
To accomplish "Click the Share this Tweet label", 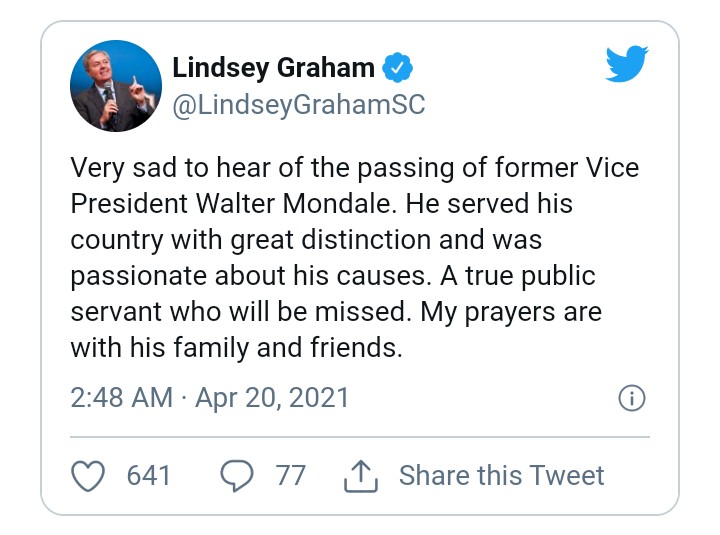I will (x=502, y=475).
